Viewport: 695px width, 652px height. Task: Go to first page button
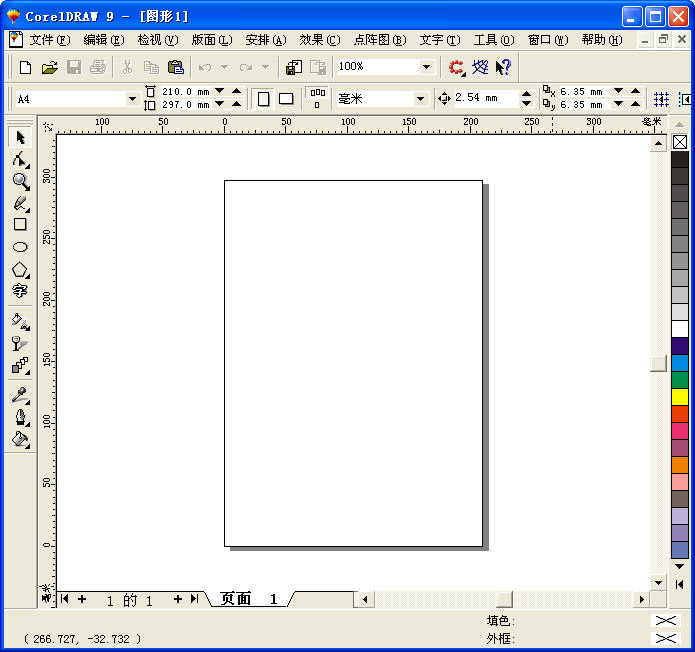click(x=64, y=599)
